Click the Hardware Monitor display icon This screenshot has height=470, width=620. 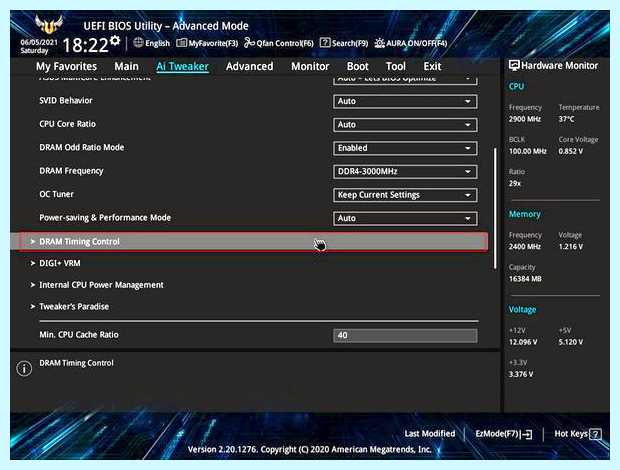coord(514,66)
